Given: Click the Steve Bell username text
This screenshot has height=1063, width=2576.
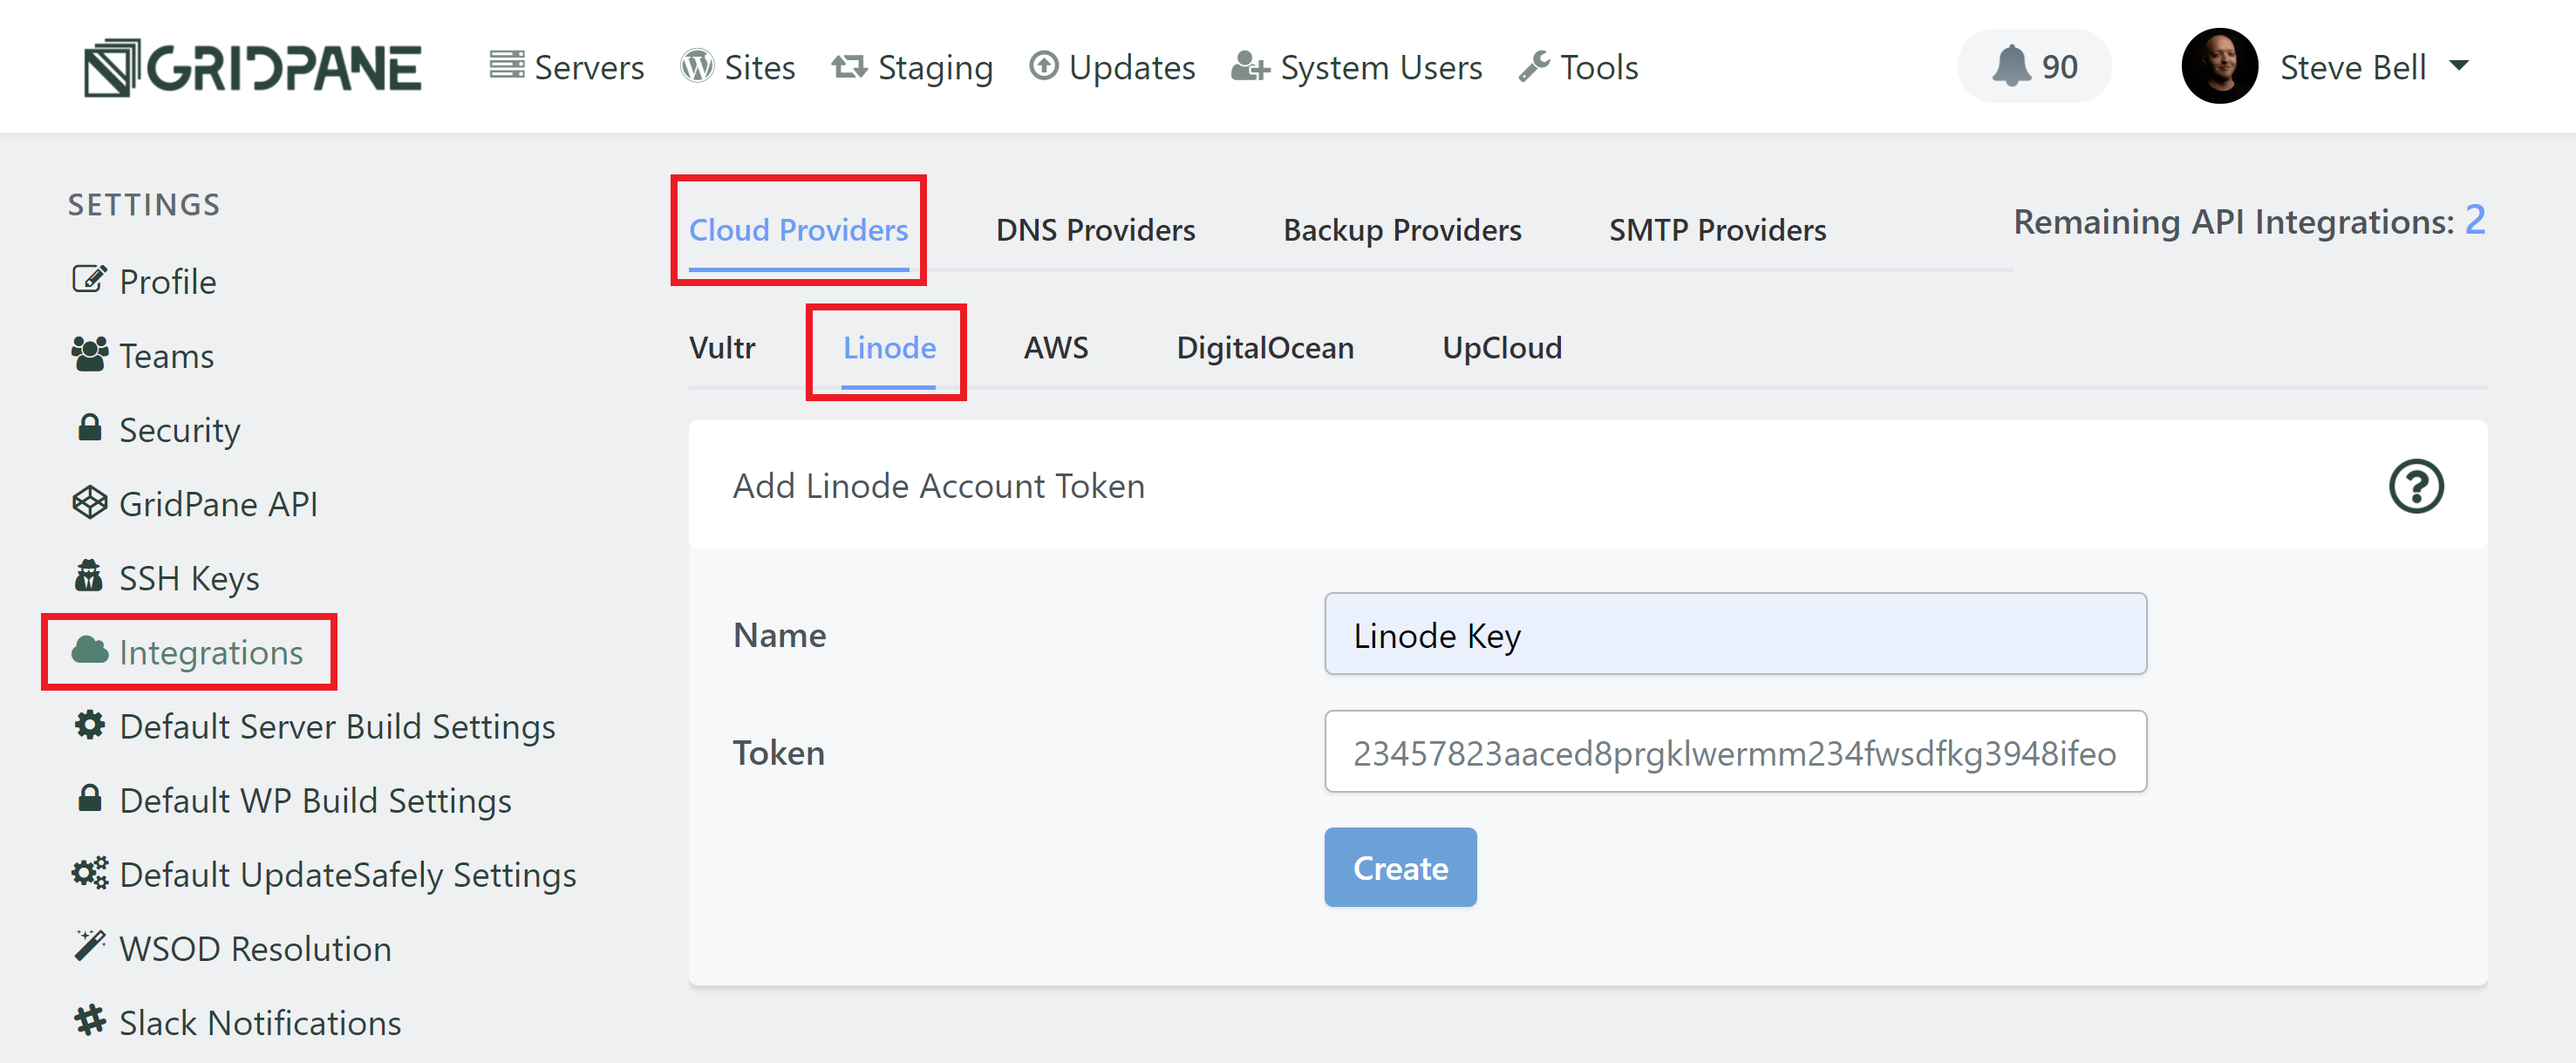Looking at the screenshot, I should coord(2353,67).
